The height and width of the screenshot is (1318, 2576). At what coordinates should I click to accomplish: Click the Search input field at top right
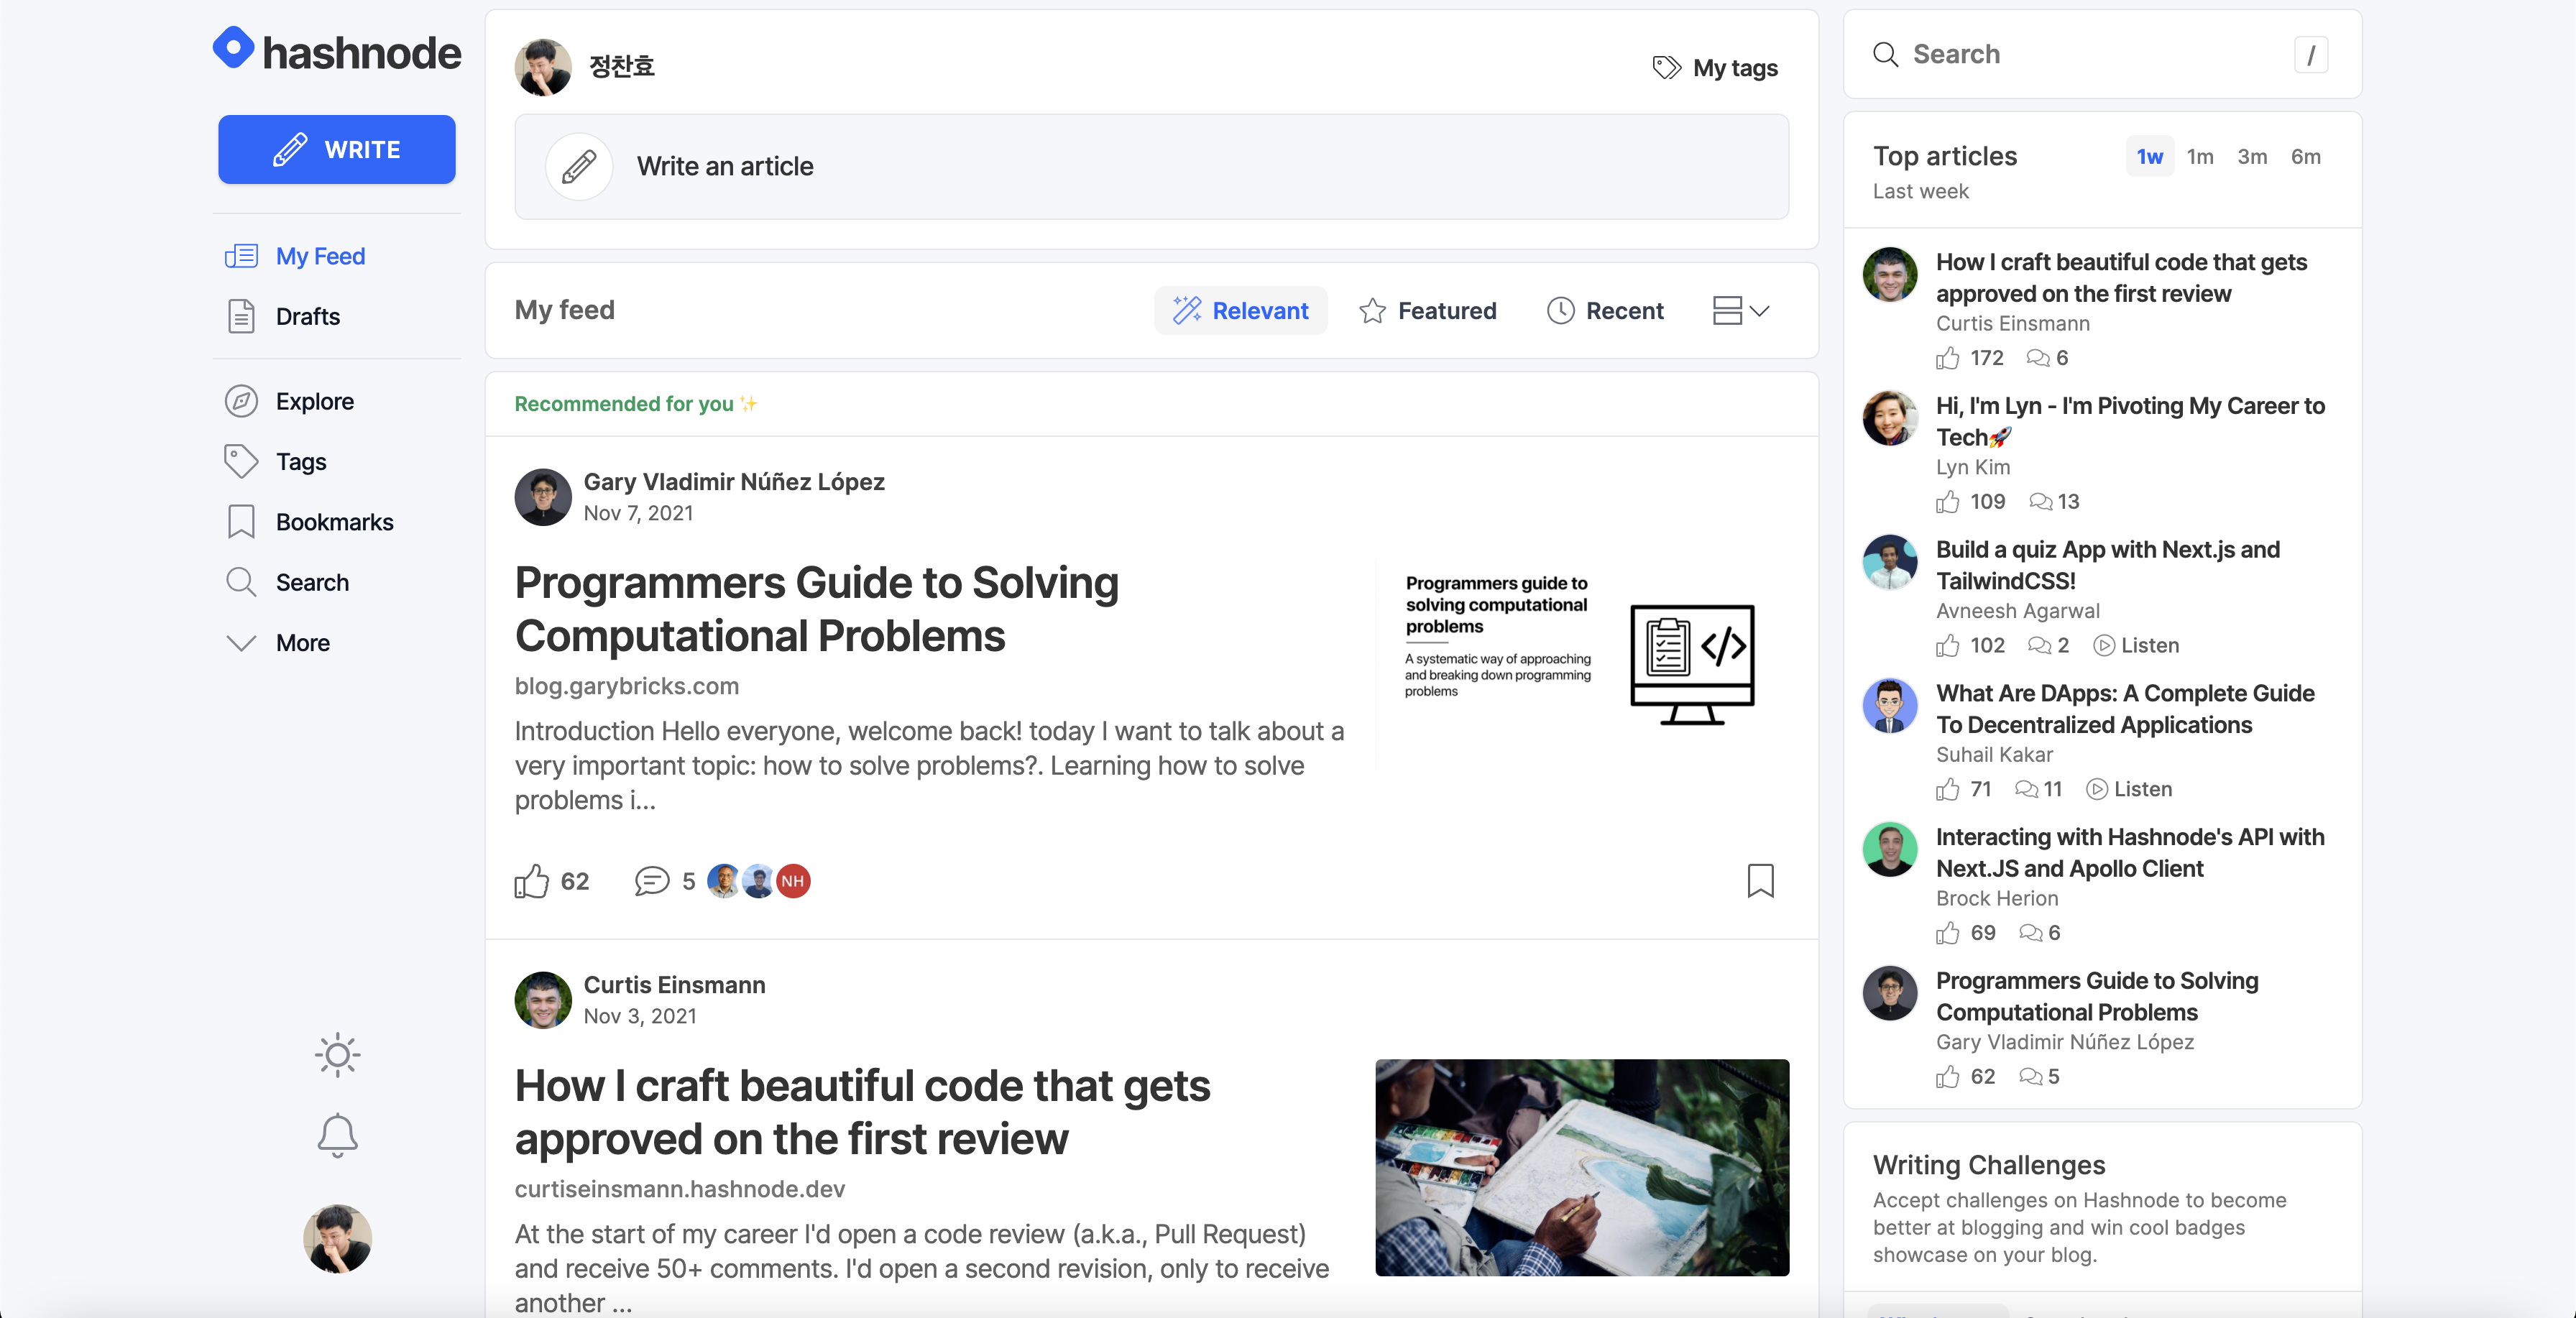2090,54
